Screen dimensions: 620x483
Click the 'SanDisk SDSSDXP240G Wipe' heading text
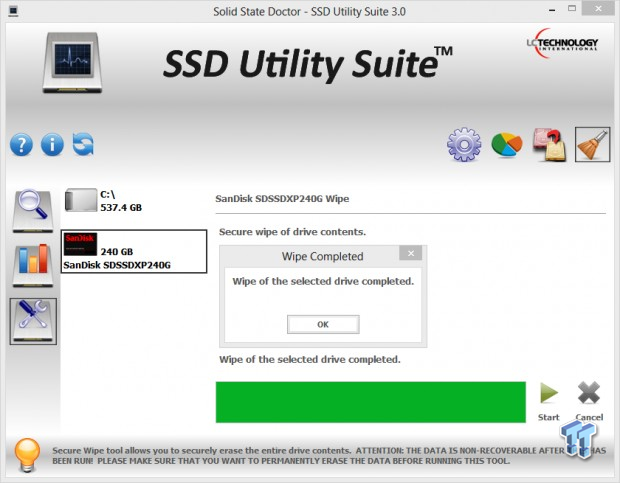(282, 199)
